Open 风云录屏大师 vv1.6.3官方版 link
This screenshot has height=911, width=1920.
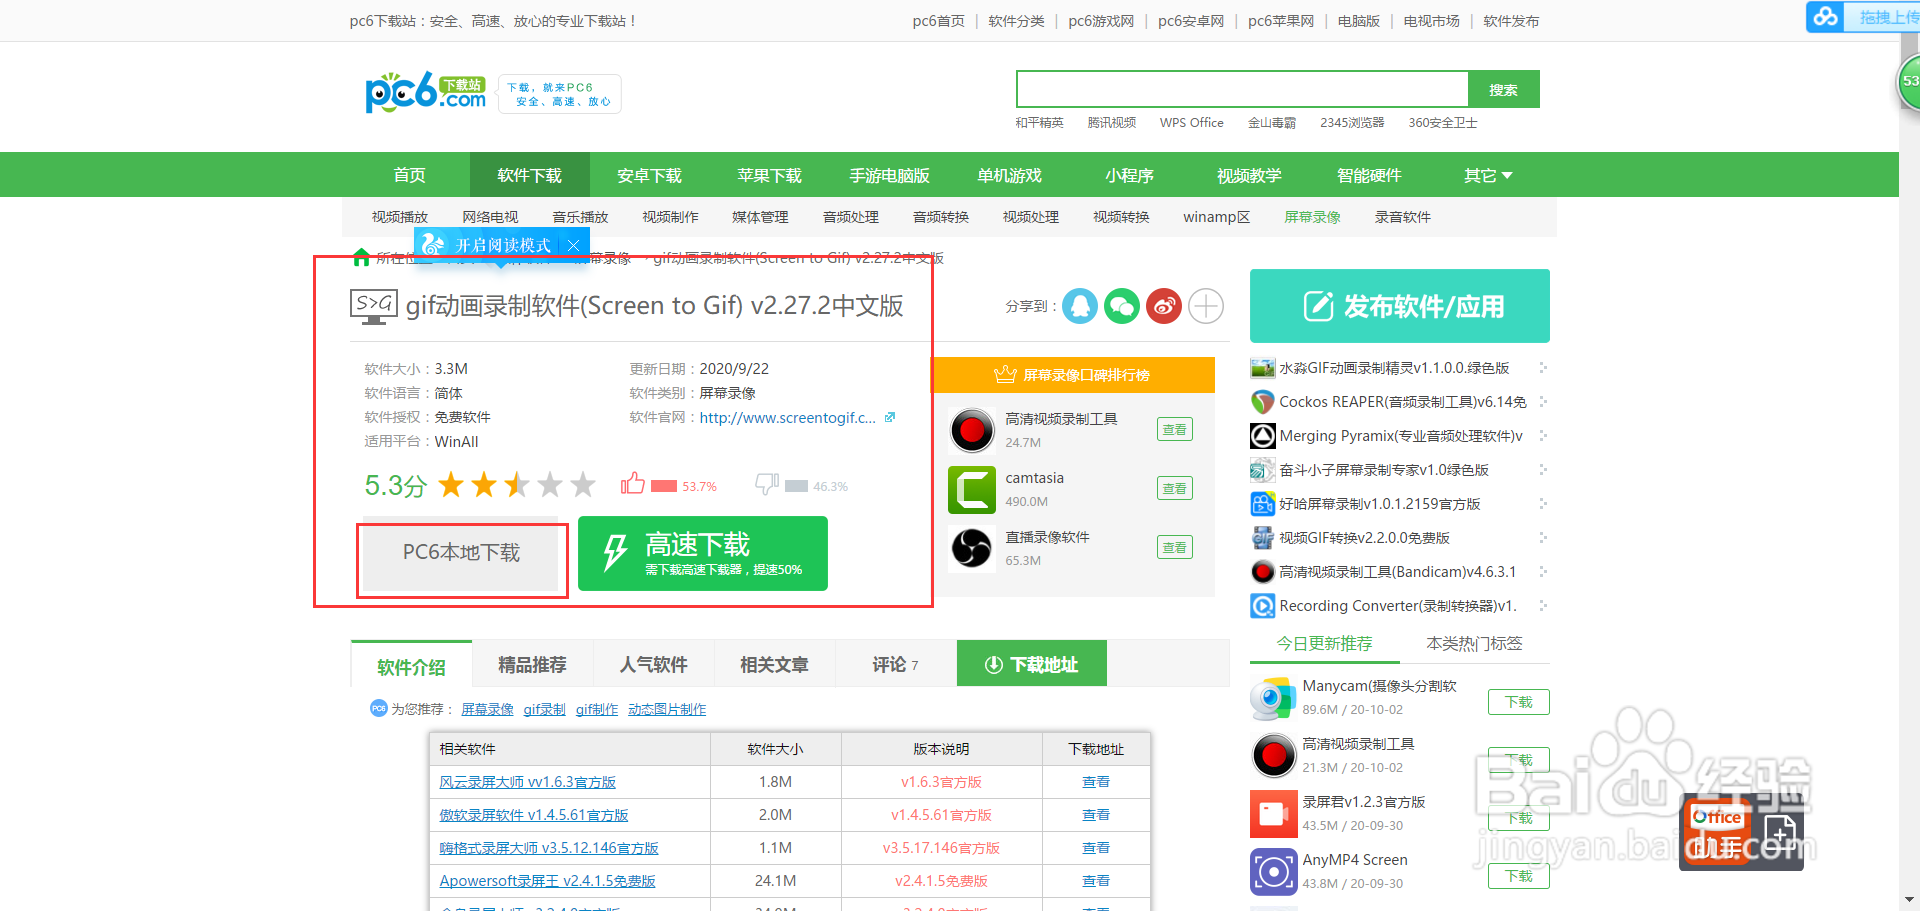[x=527, y=782]
